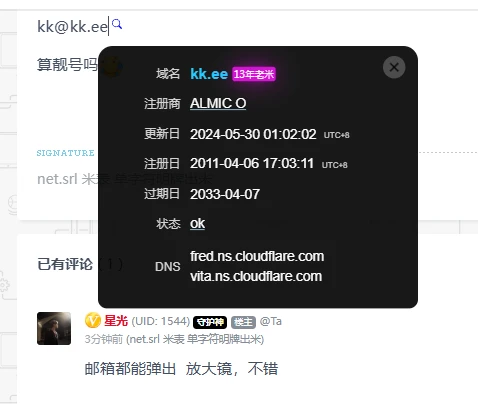Open 星光 username profile link
The image size is (478, 404).
[116, 321]
